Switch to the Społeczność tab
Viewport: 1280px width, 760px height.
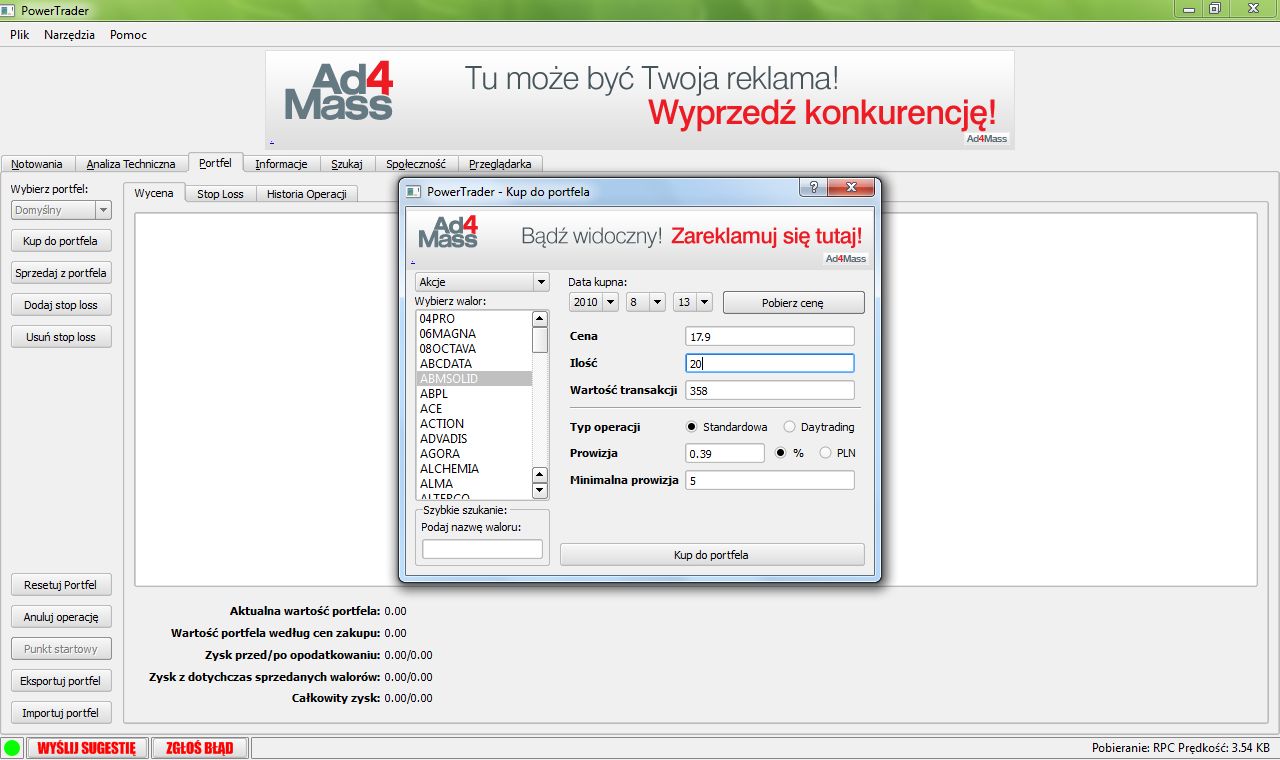coord(415,164)
